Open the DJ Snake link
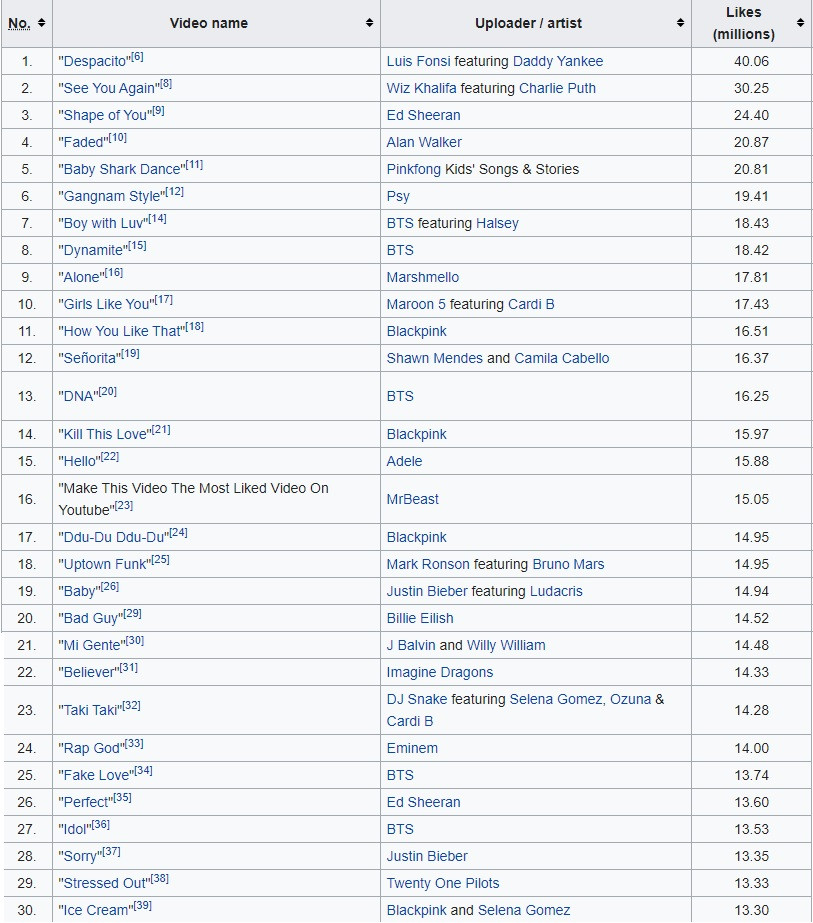The image size is (813, 923). pos(417,700)
